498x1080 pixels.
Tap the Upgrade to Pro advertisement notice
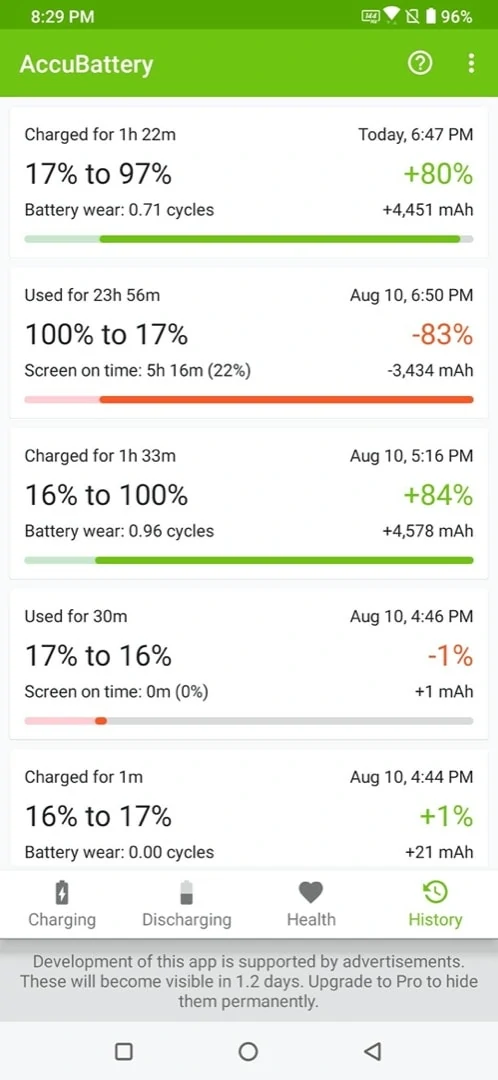[249, 982]
